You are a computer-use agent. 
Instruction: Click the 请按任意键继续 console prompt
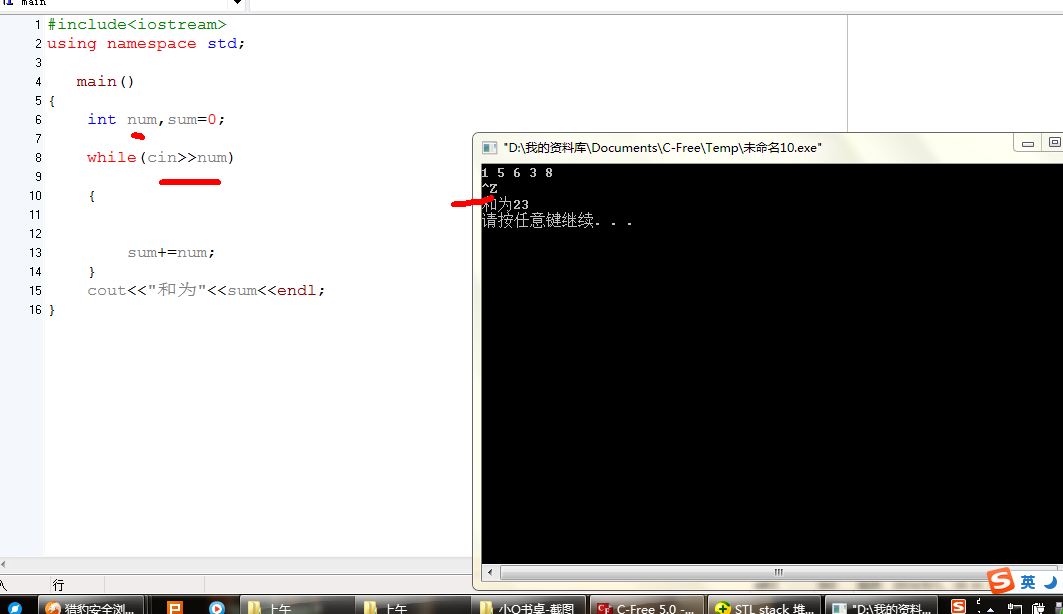557,220
